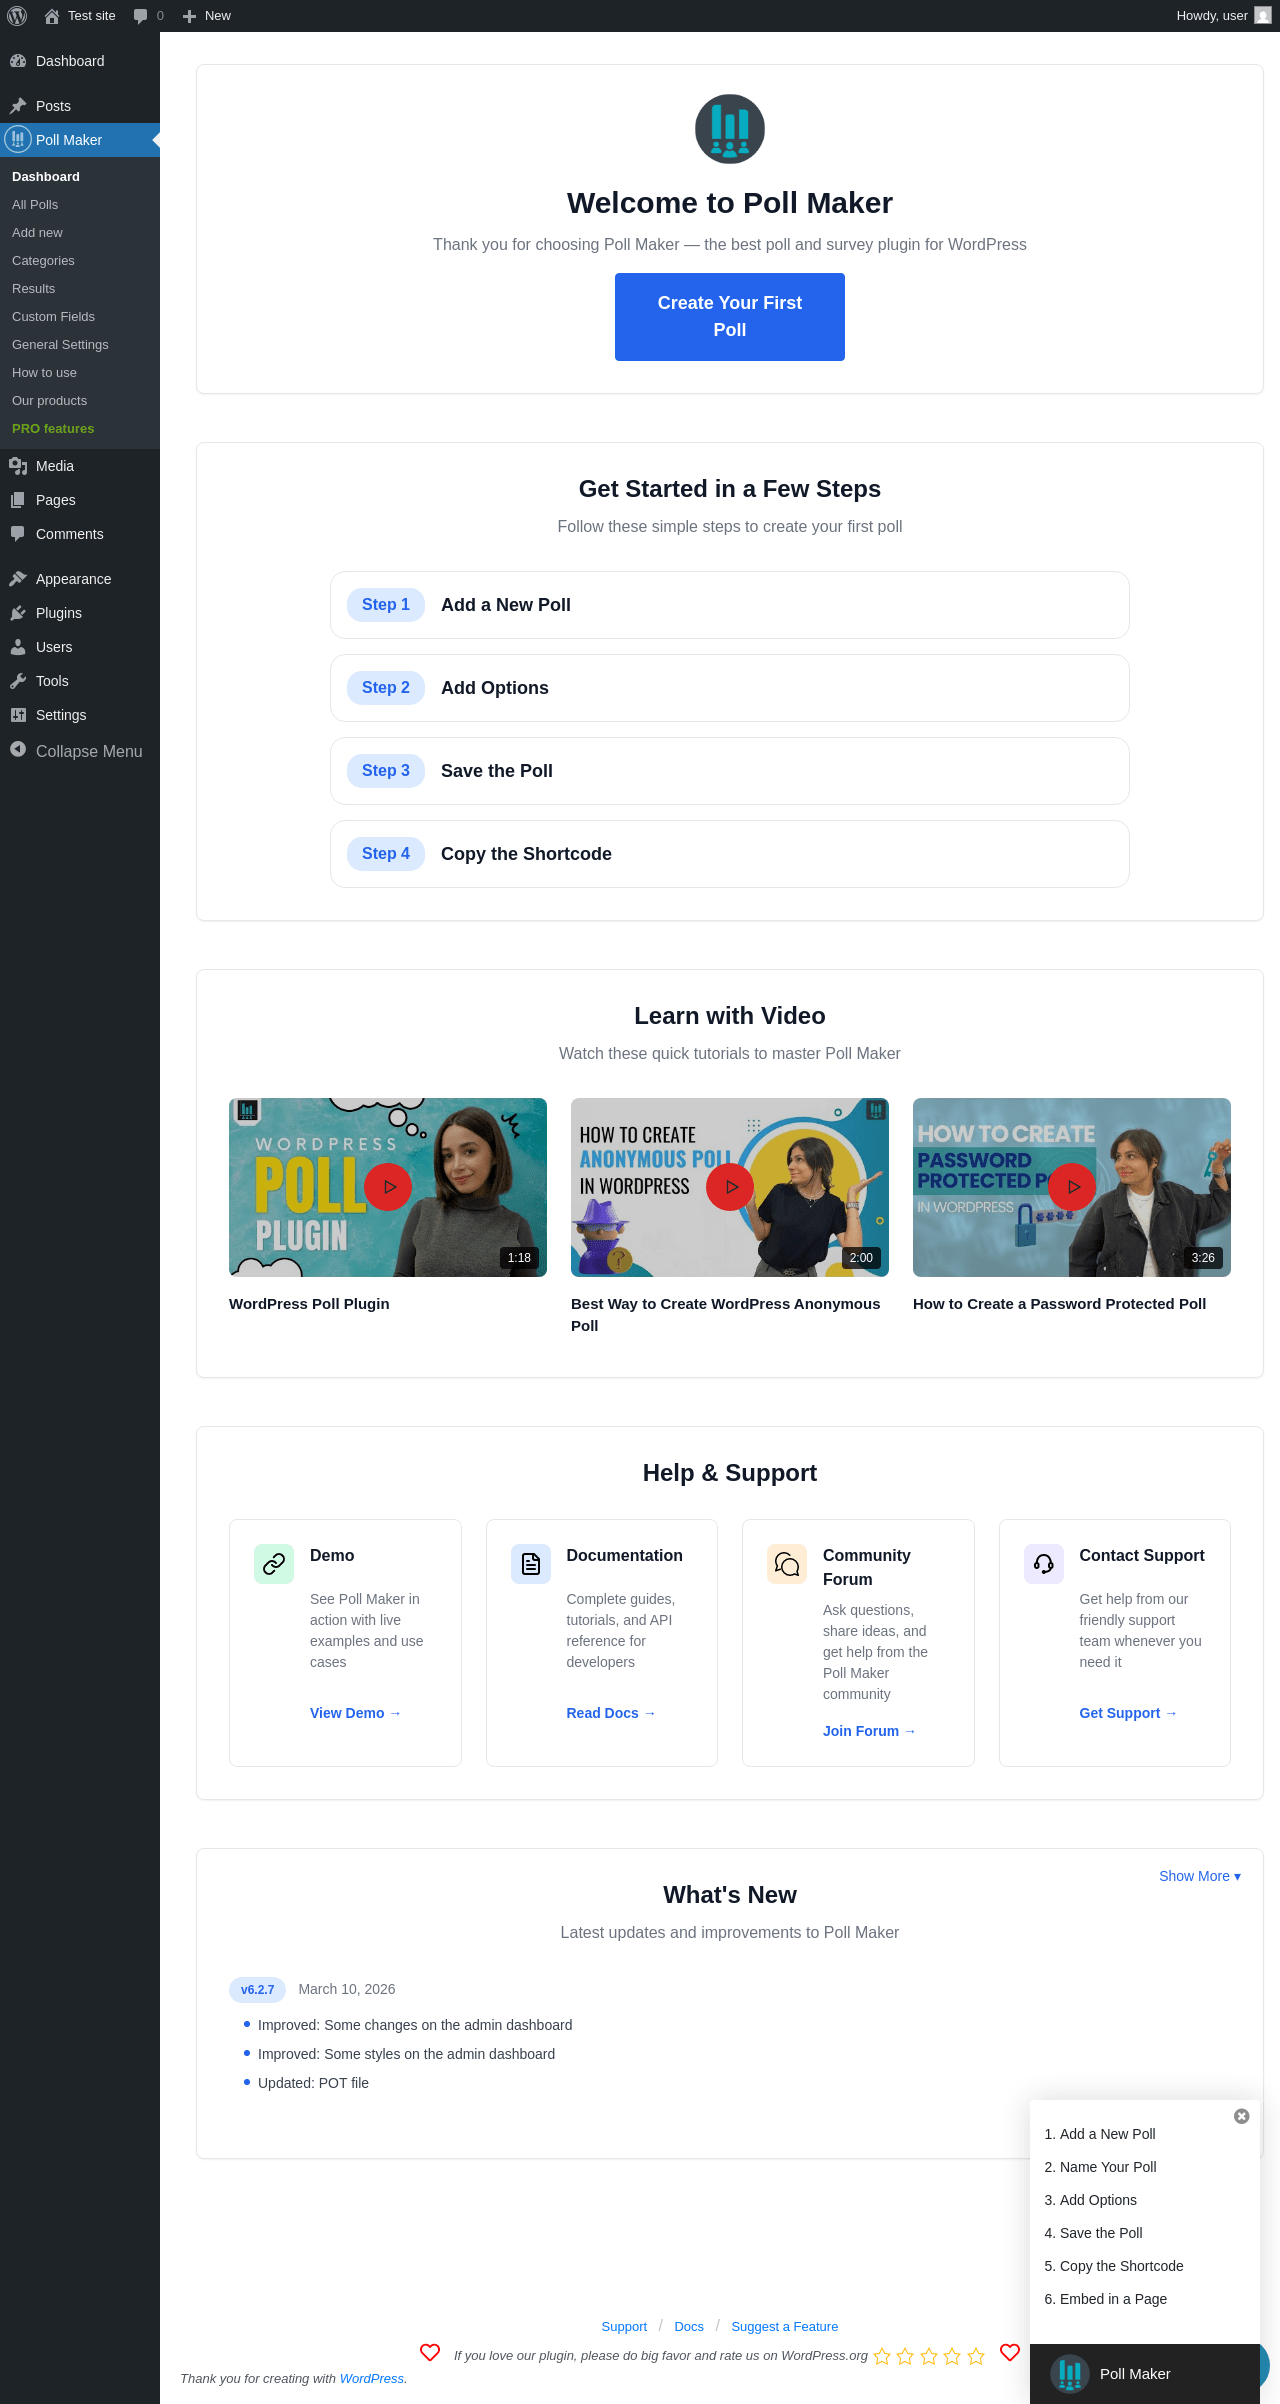The height and width of the screenshot is (2404, 1280).
Task: Select 'Name Your Poll' in floating checklist
Action: pyautogui.click(x=1108, y=2167)
